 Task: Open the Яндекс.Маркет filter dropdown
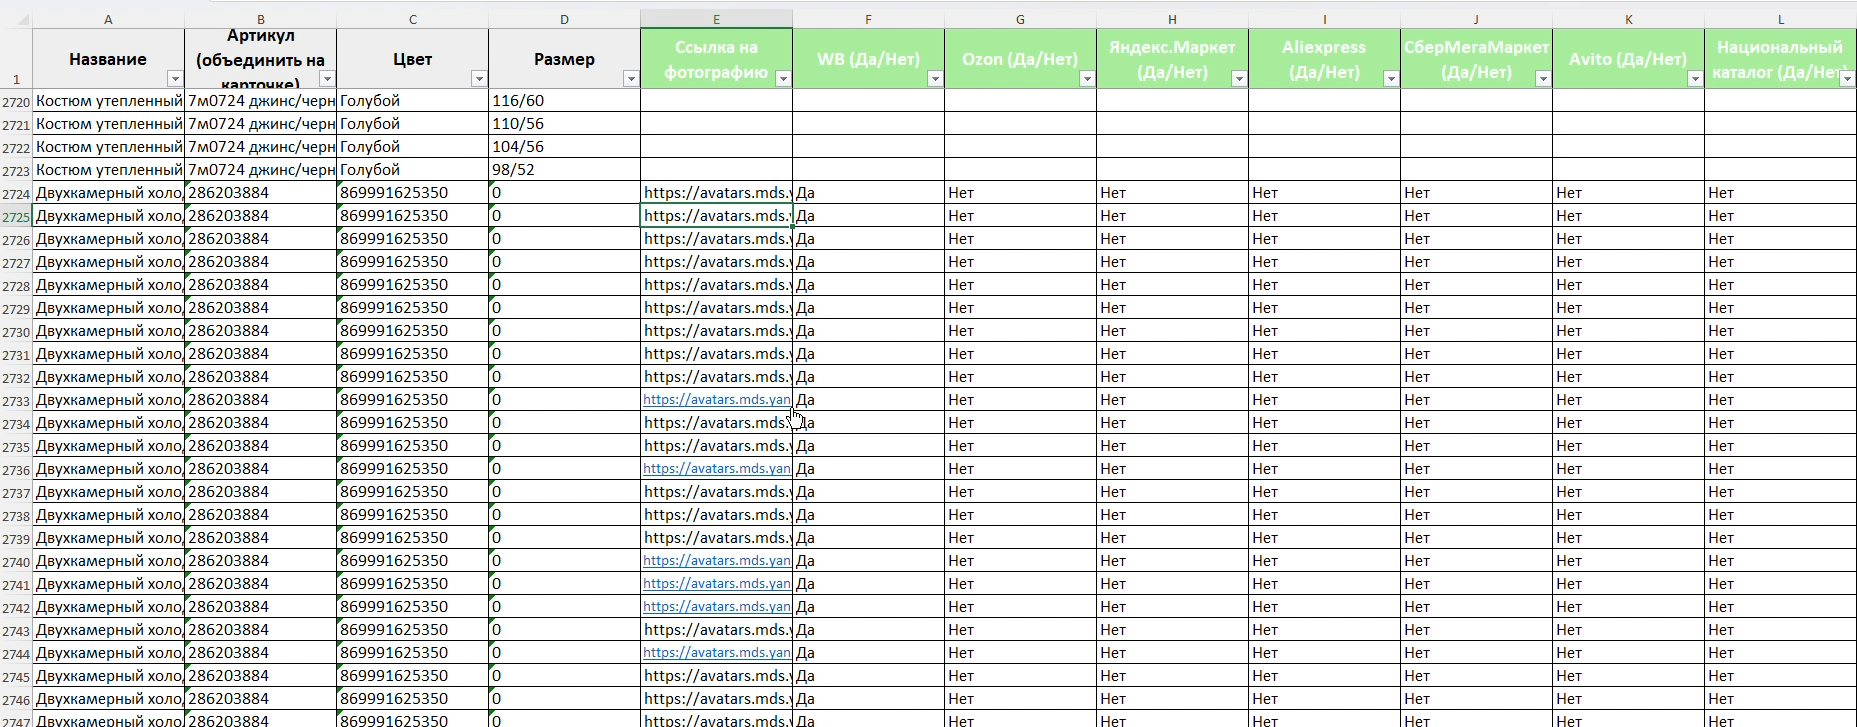(x=1239, y=79)
